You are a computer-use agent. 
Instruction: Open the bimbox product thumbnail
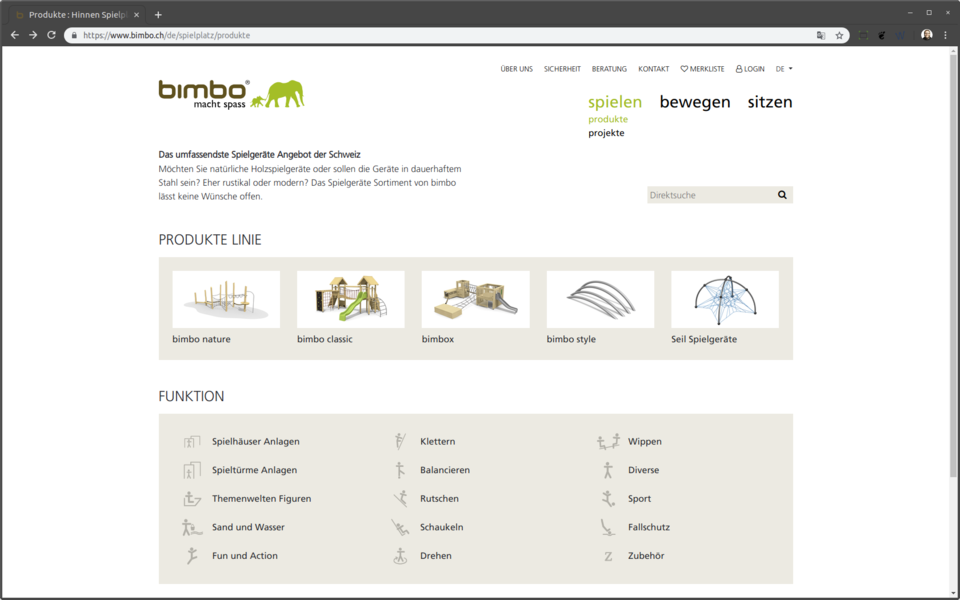click(x=476, y=299)
